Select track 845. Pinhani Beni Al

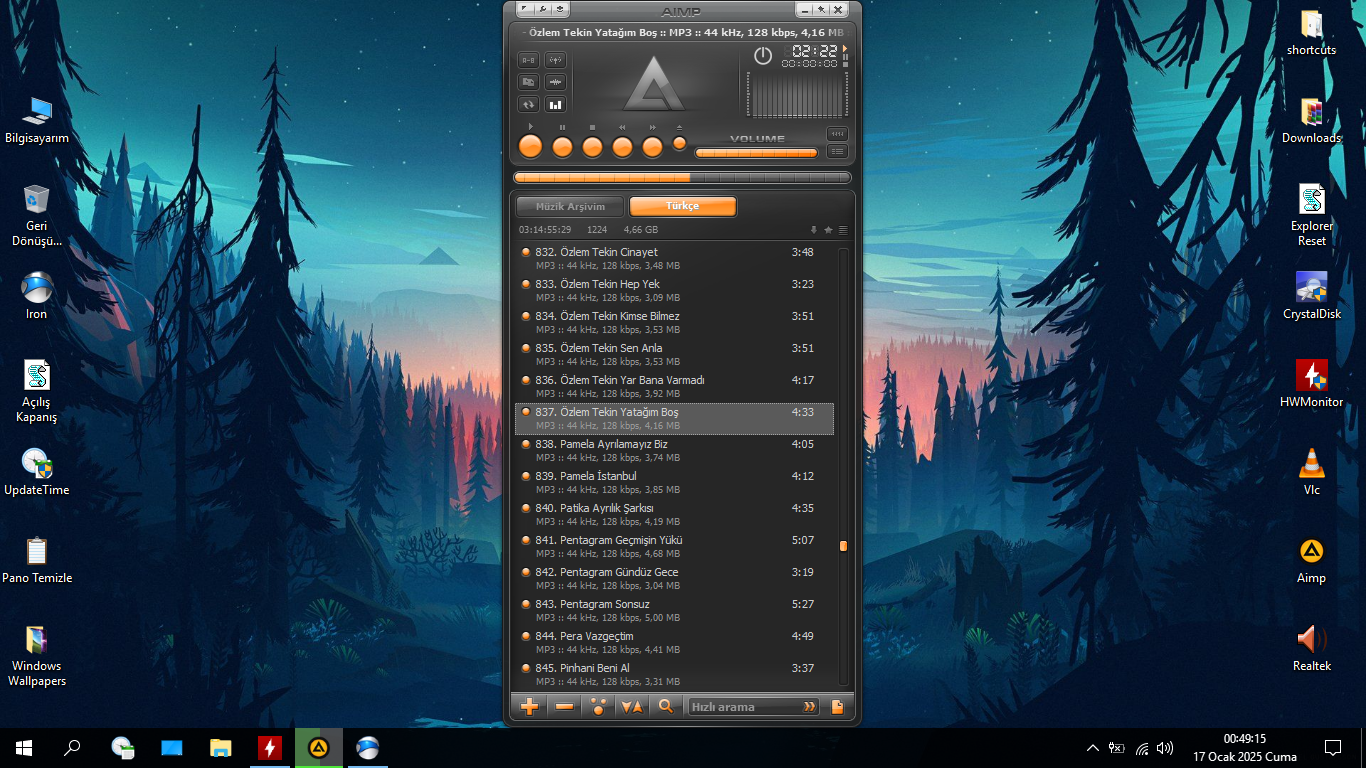coord(674,675)
